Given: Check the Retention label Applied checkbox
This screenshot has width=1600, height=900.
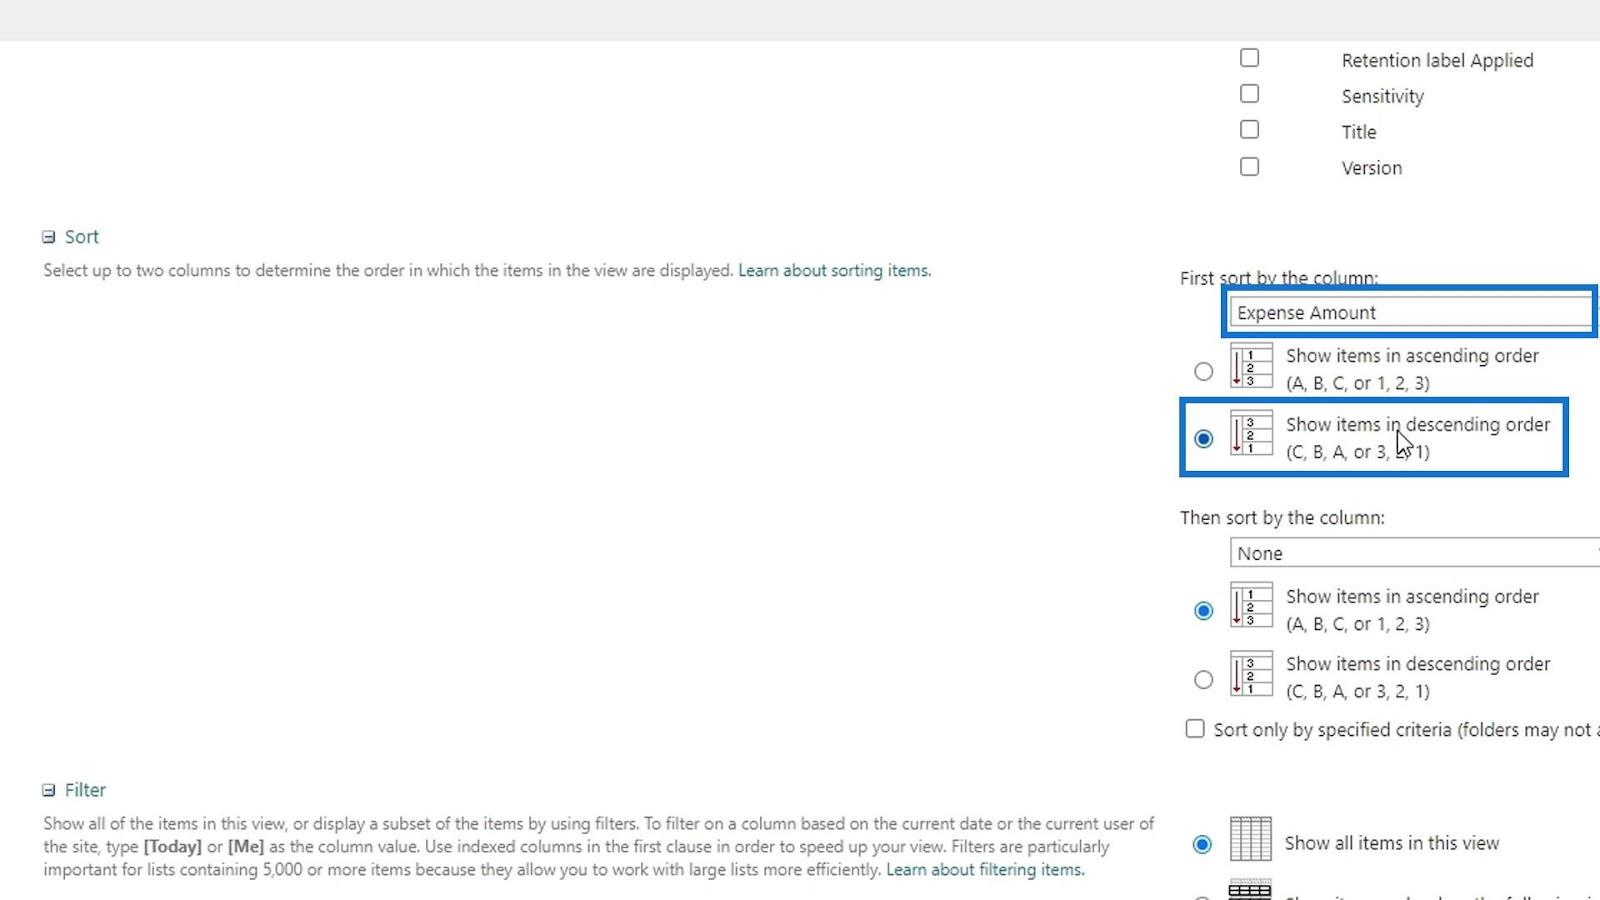Looking at the screenshot, I should tap(1249, 58).
